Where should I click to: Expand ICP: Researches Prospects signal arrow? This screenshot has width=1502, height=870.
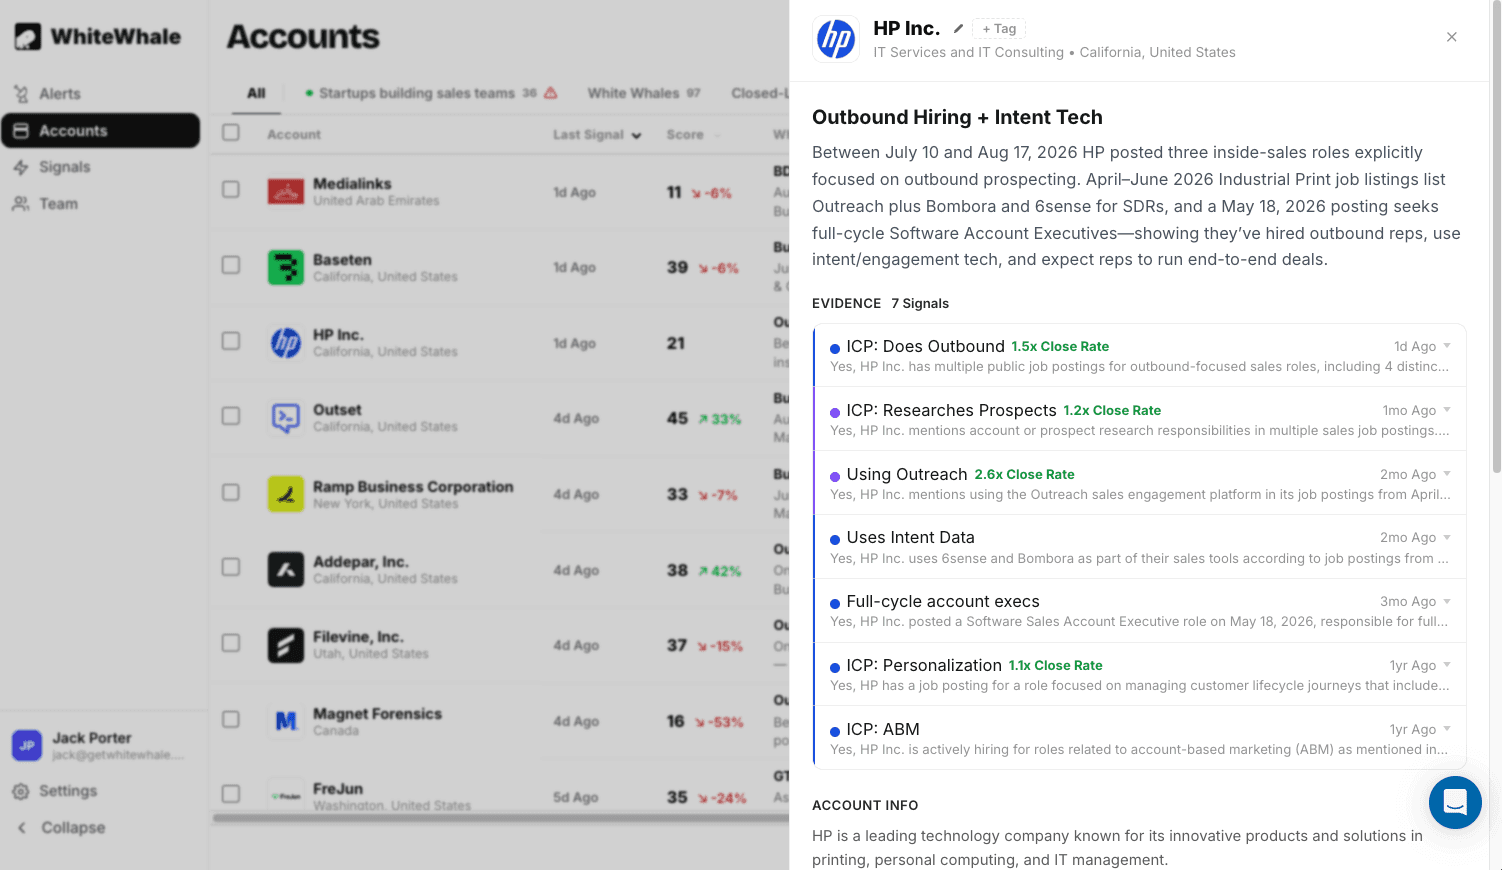click(1447, 410)
